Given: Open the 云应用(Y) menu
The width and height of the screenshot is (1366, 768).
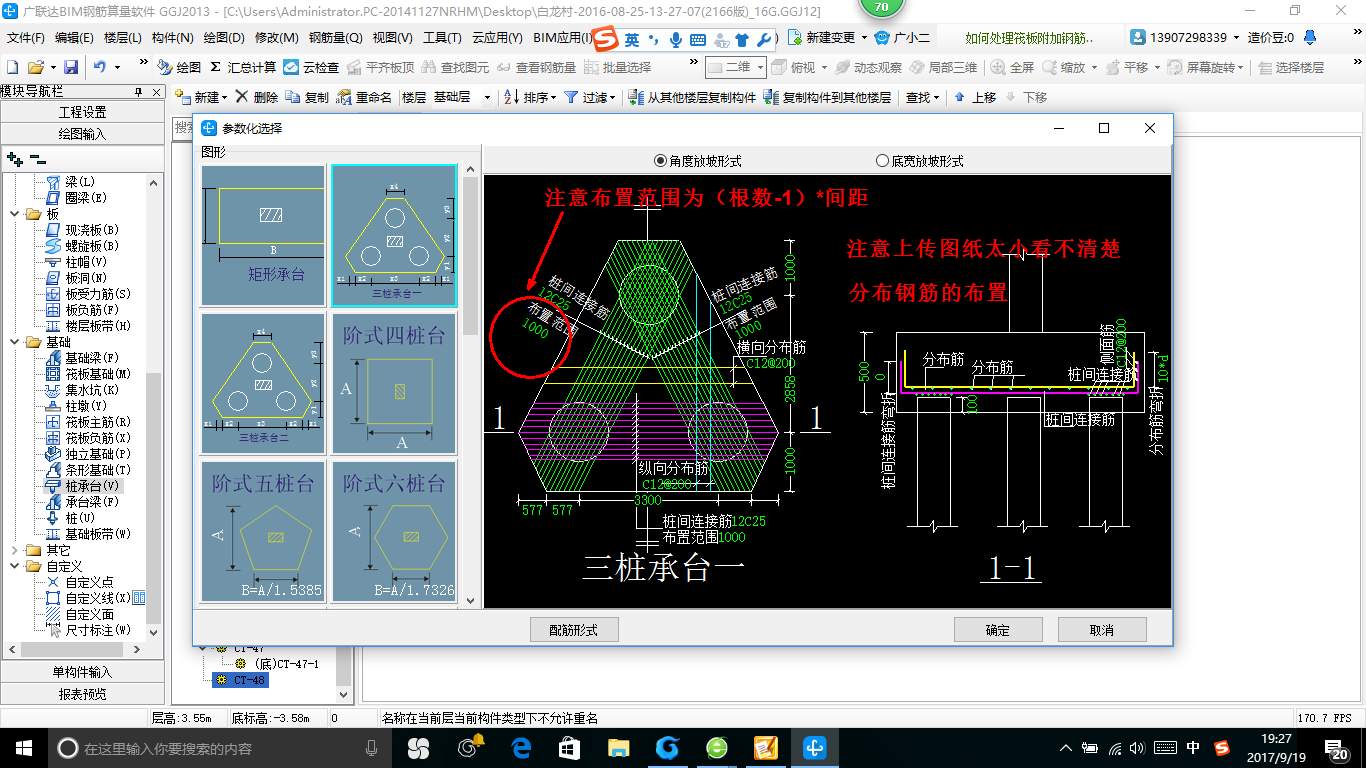Looking at the screenshot, I should (x=497, y=37).
